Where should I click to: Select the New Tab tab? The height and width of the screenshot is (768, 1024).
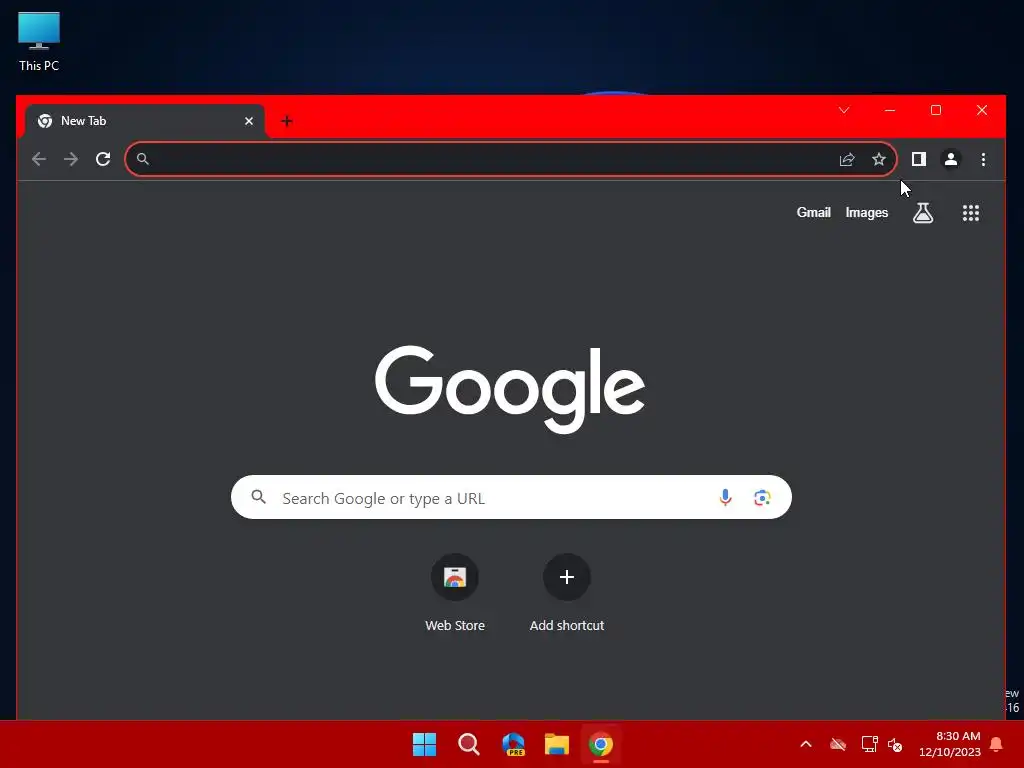pos(145,121)
